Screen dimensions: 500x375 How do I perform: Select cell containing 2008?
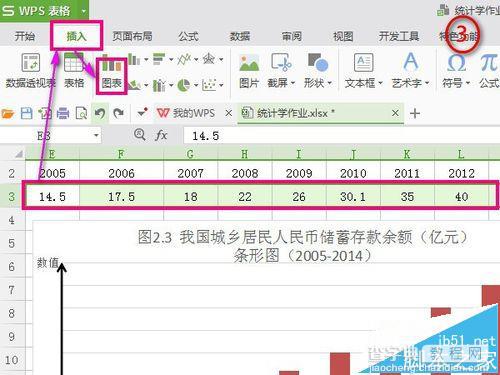(245, 173)
